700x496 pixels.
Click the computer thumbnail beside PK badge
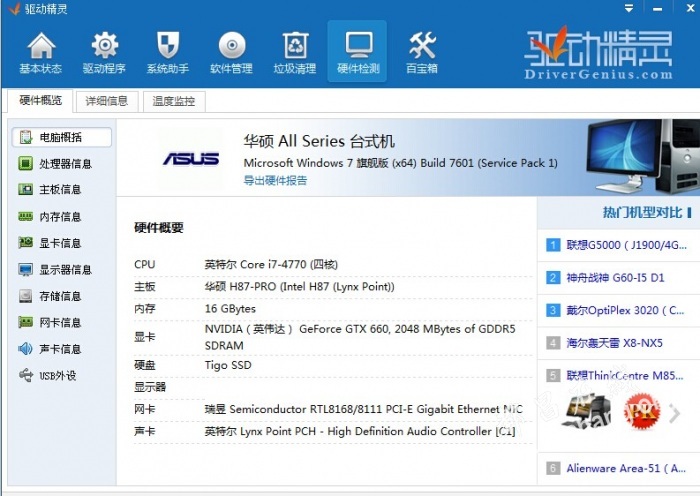587,411
